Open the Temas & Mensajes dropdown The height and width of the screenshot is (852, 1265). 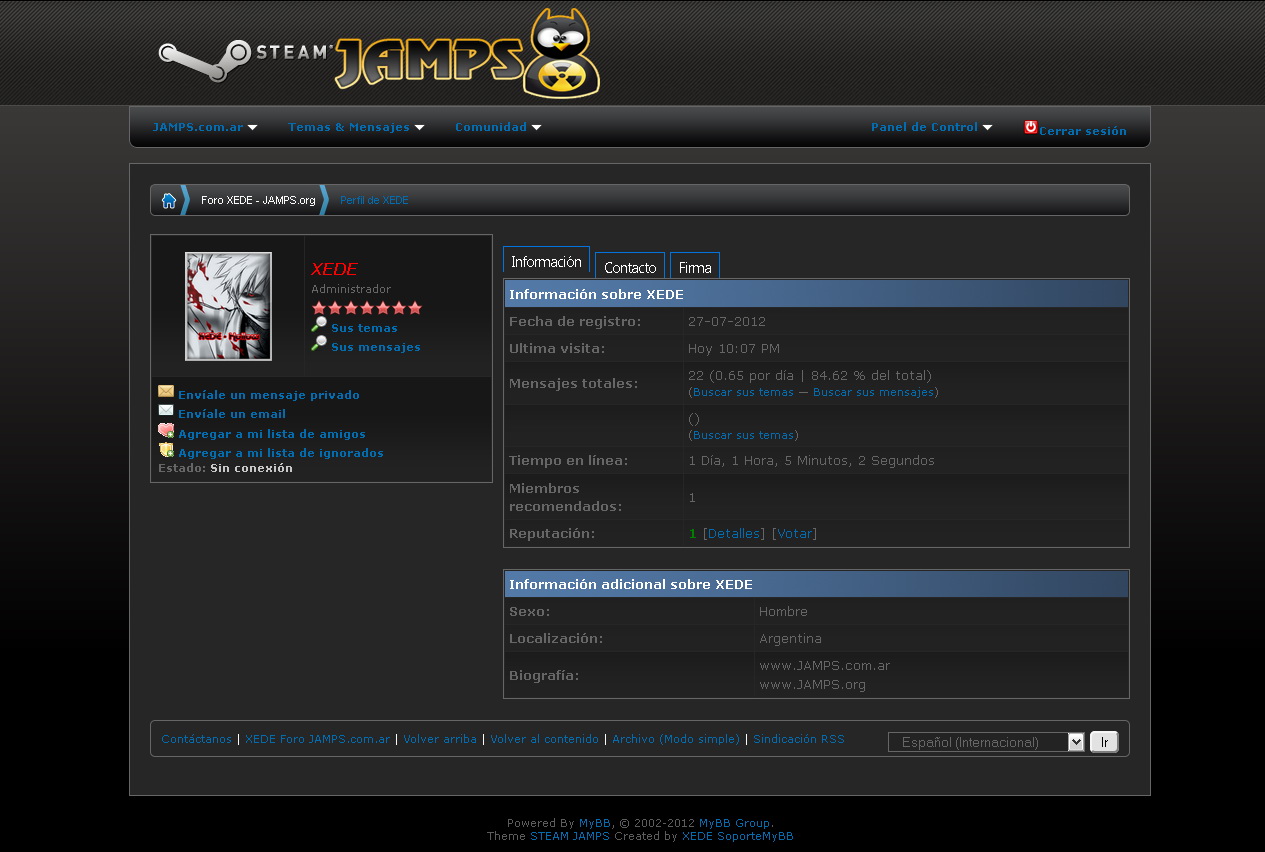(356, 127)
